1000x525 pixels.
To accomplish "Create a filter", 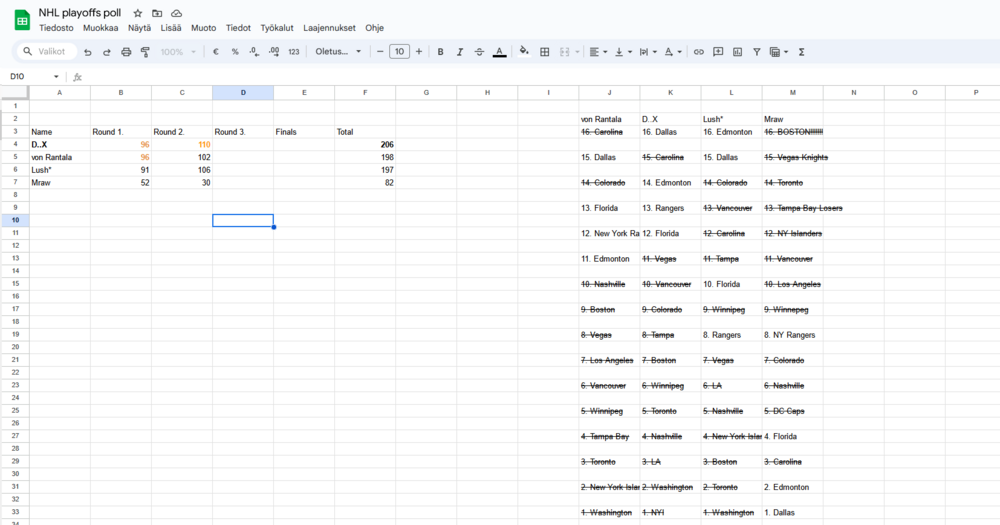I will tap(756, 52).
